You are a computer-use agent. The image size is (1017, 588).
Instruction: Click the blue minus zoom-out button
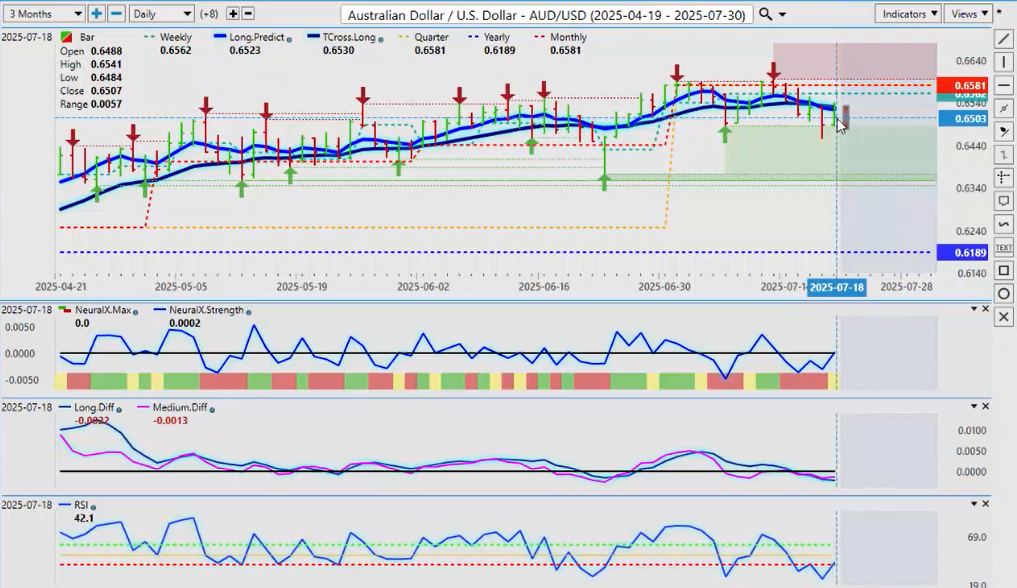click(116, 14)
